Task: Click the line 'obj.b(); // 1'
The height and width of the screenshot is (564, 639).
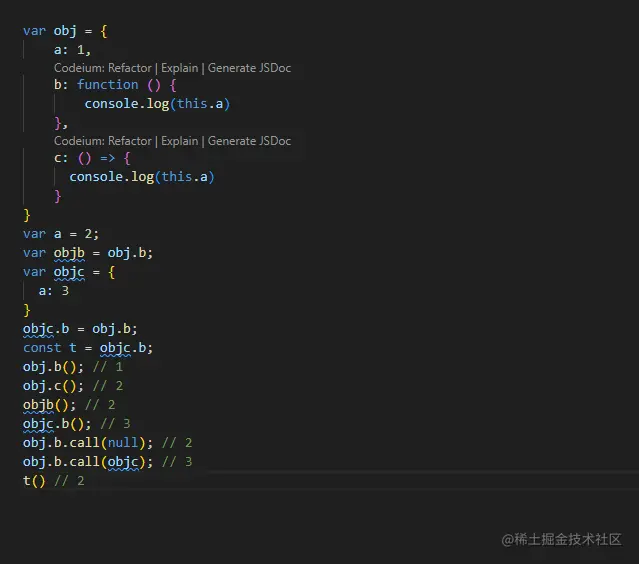Action: click(x=73, y=367)
